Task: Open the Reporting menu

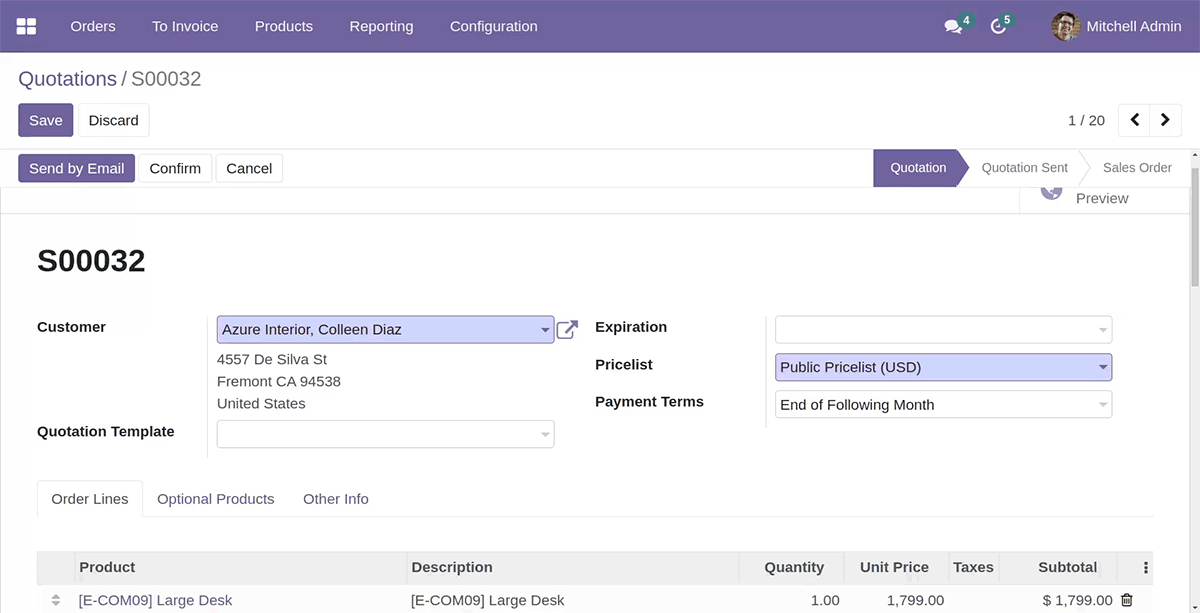Action: point(381,26)
